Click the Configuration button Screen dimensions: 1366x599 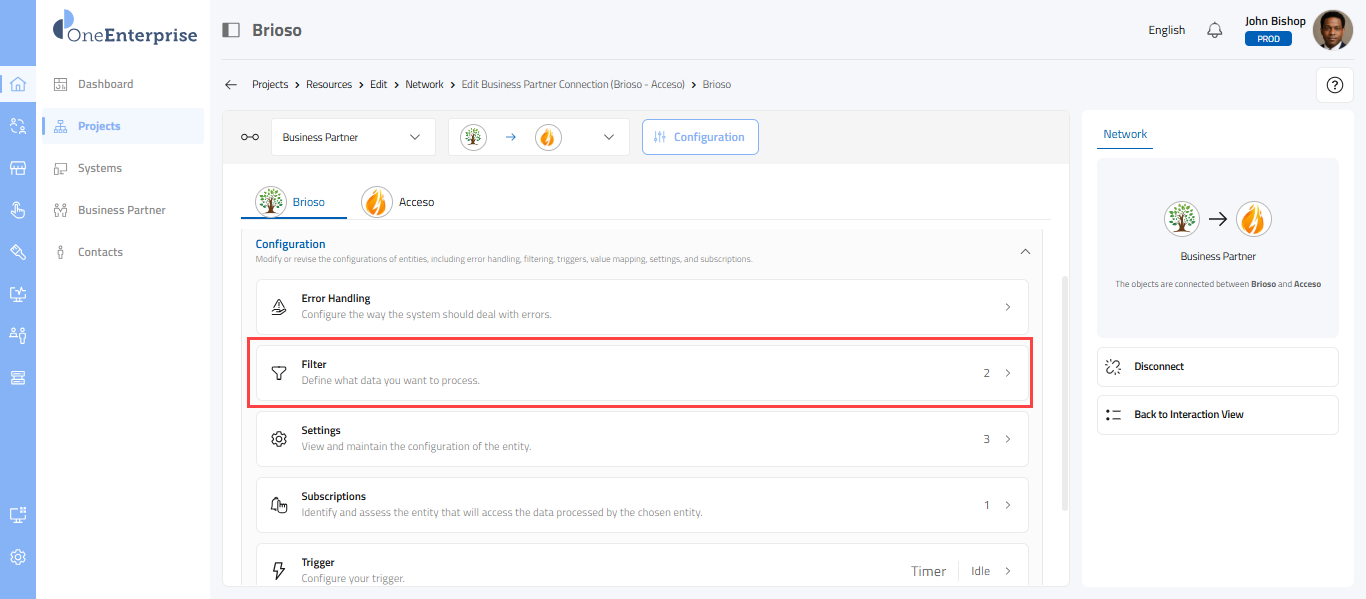click(x=700, y=137)
